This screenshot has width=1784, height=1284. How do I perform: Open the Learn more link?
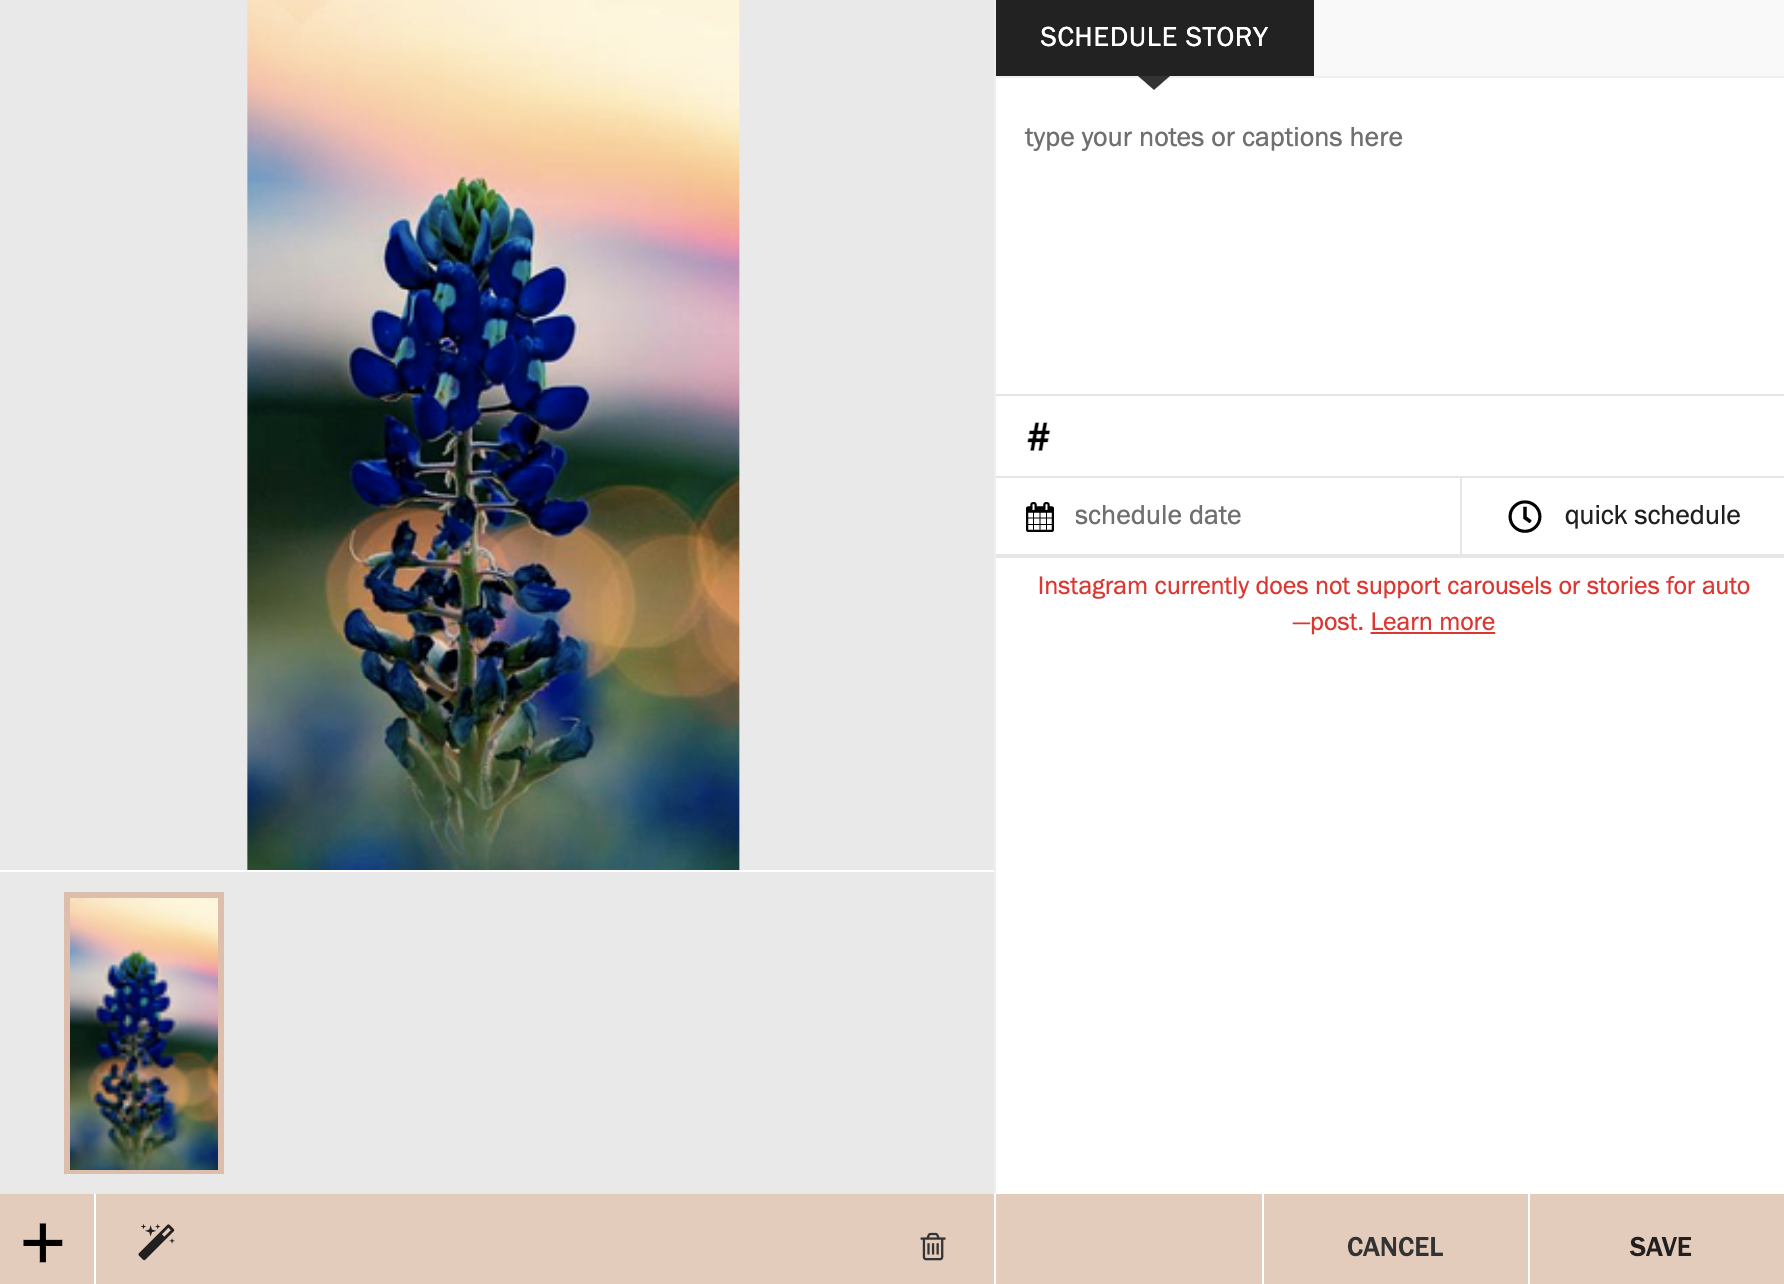1432,622
